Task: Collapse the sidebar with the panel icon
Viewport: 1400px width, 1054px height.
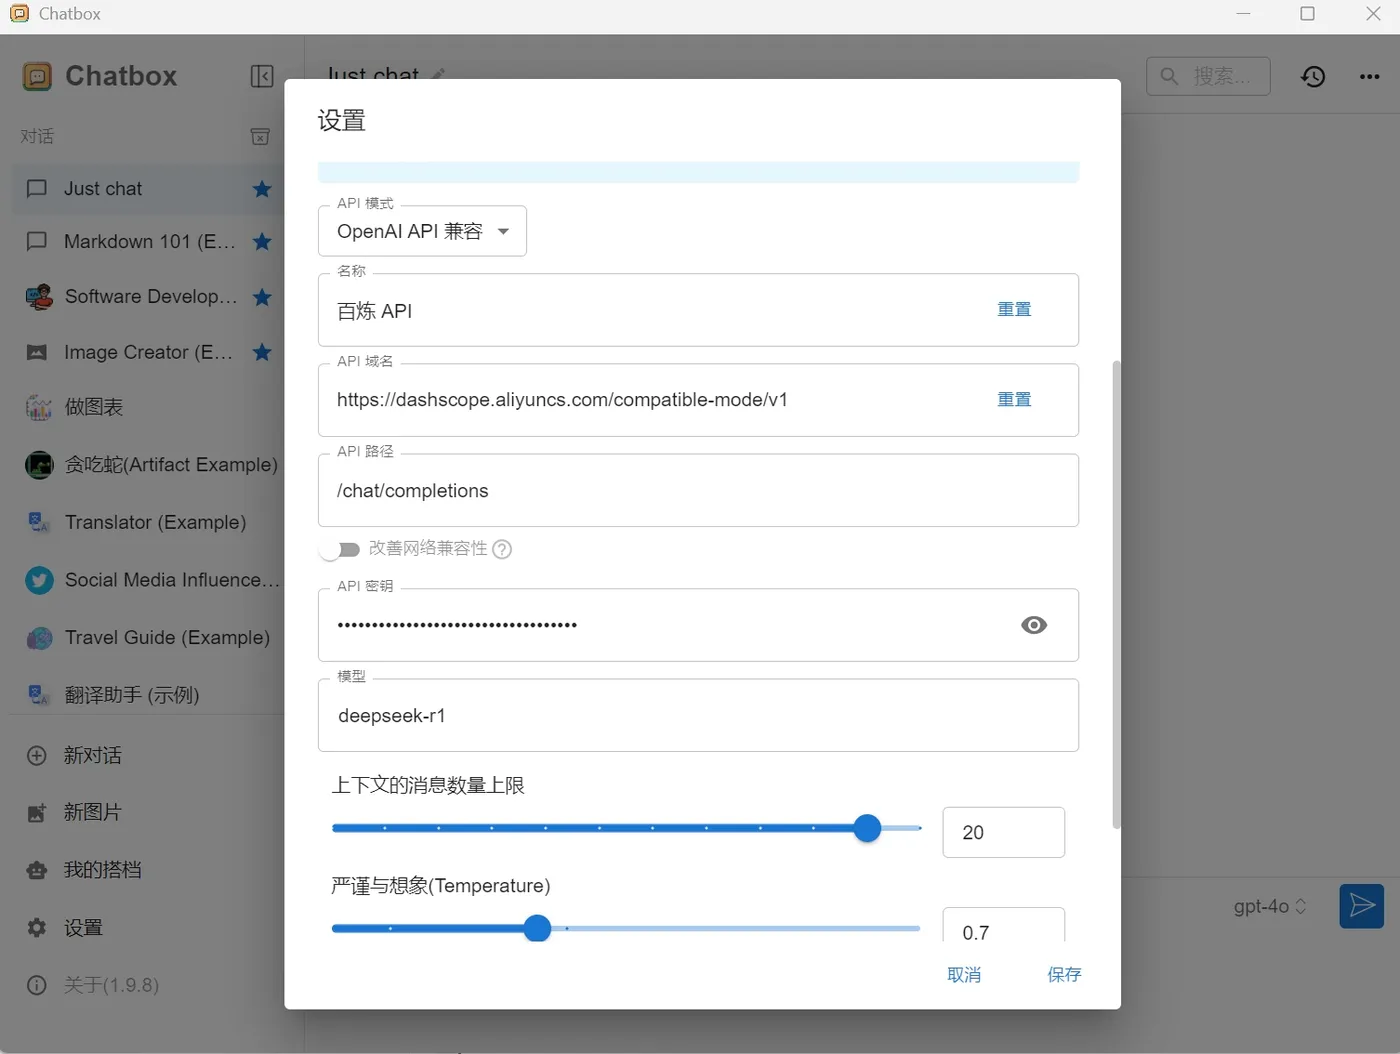Action: click(262, 76)
